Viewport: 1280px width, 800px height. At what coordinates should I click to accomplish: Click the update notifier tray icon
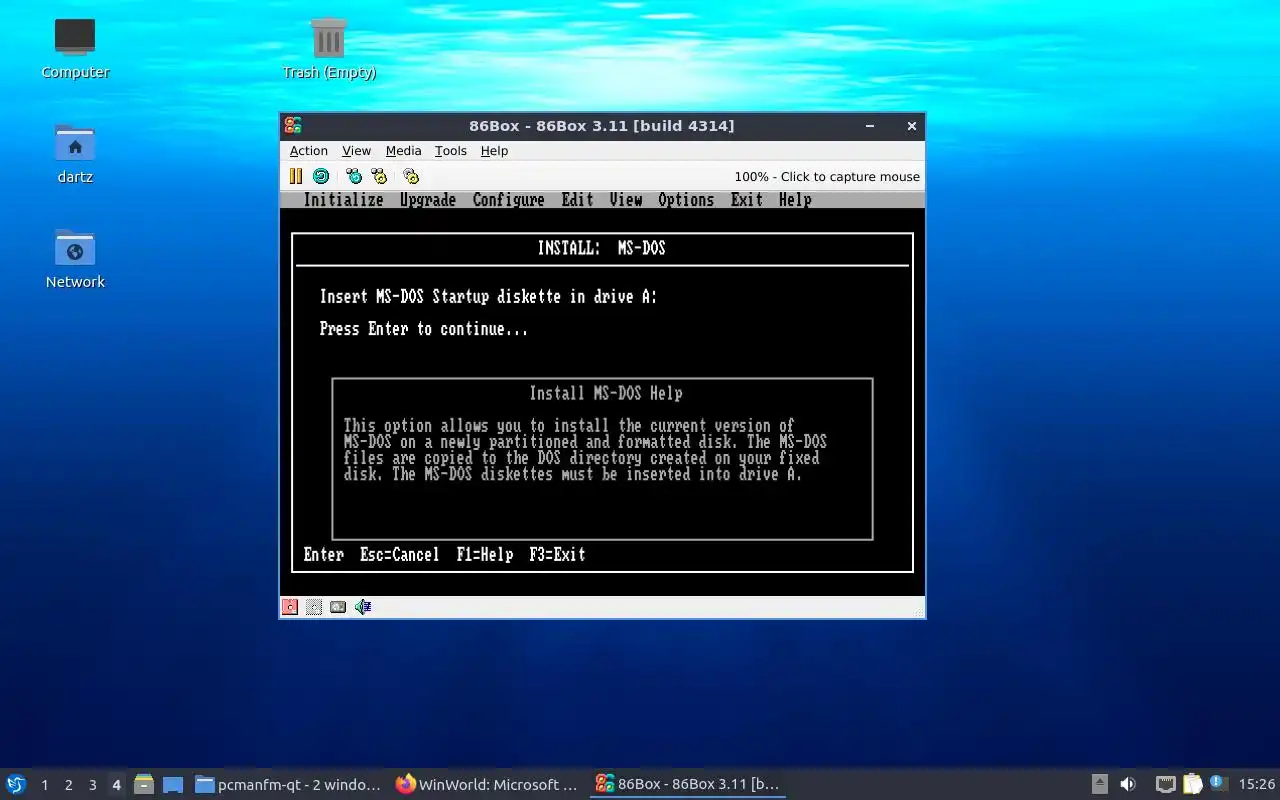(1218, 783)
